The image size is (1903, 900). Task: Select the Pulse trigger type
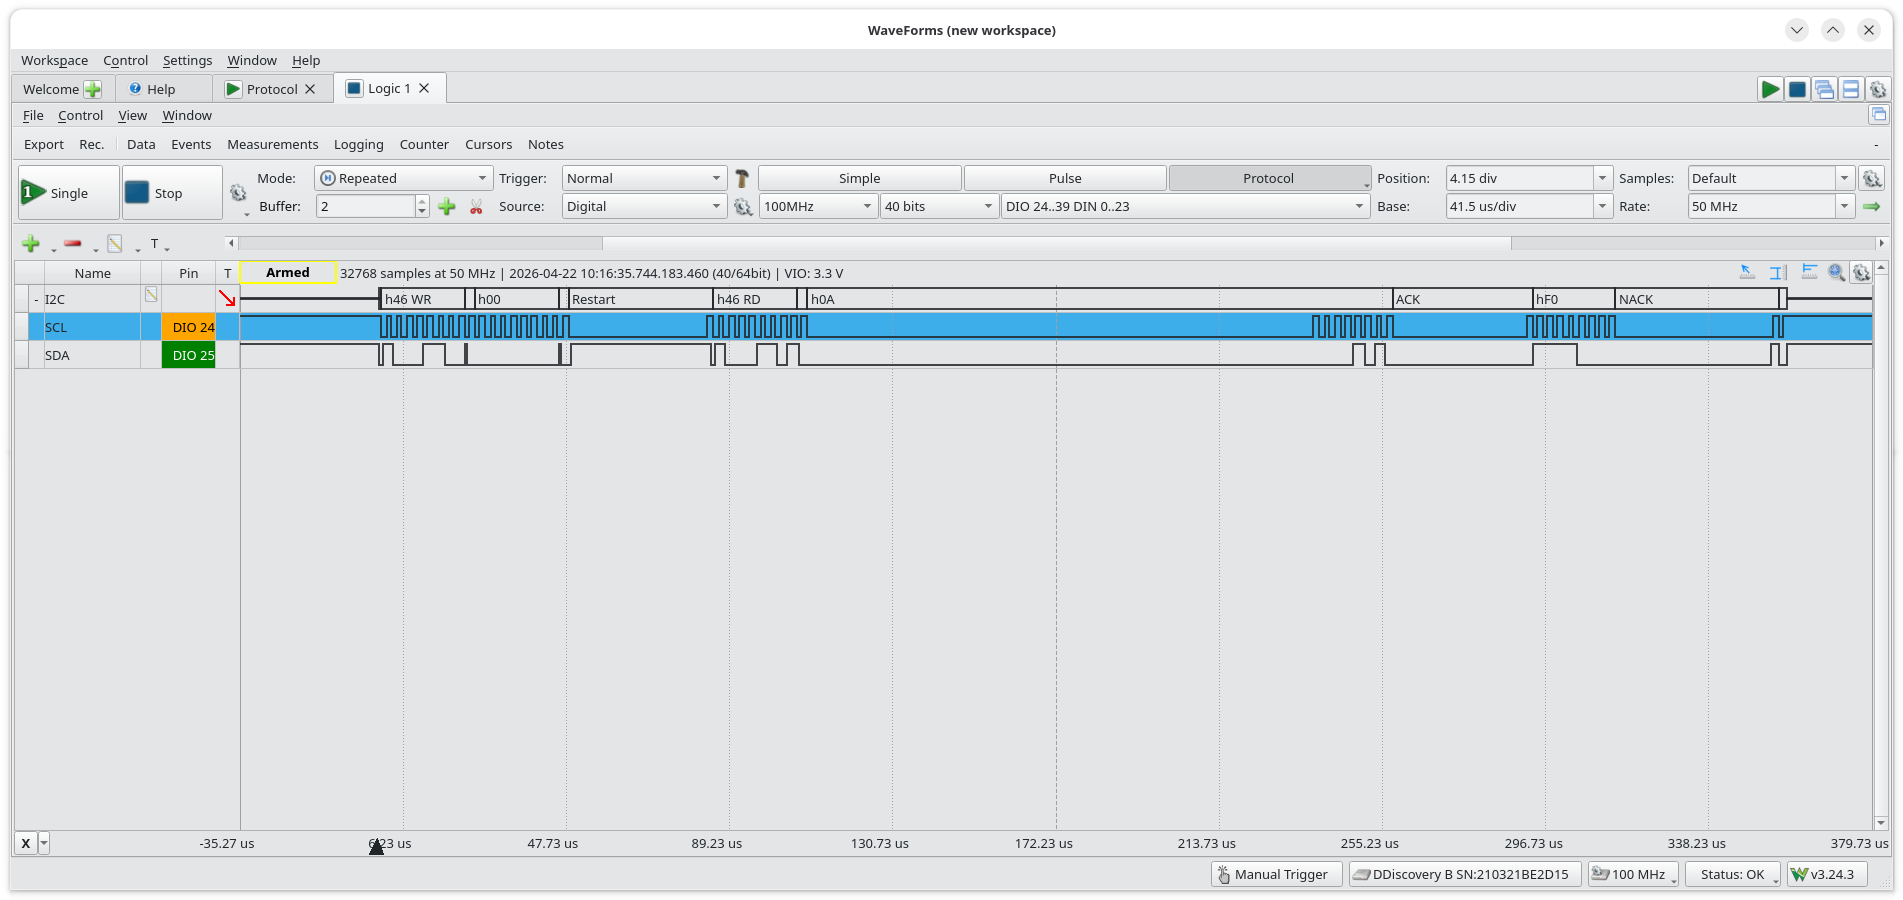[1065, 178]
